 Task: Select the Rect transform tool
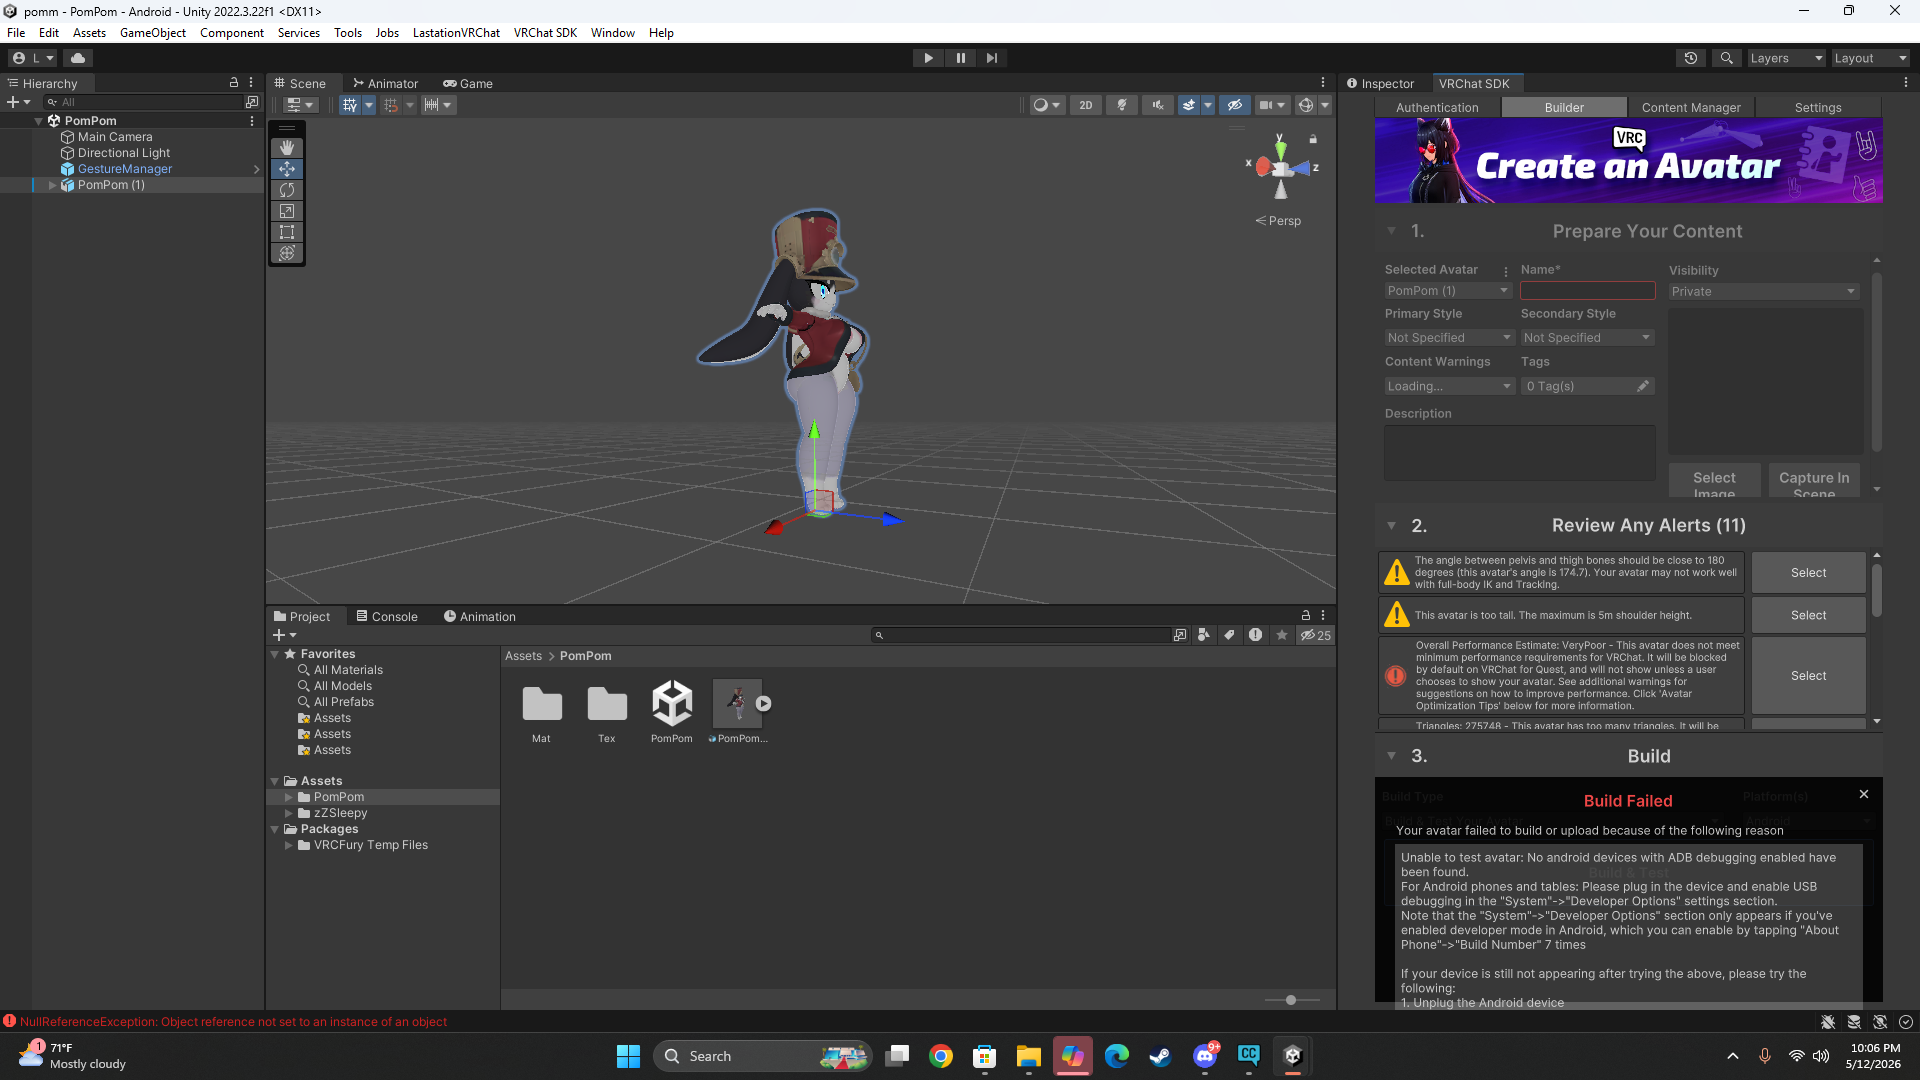pos(287,232)
